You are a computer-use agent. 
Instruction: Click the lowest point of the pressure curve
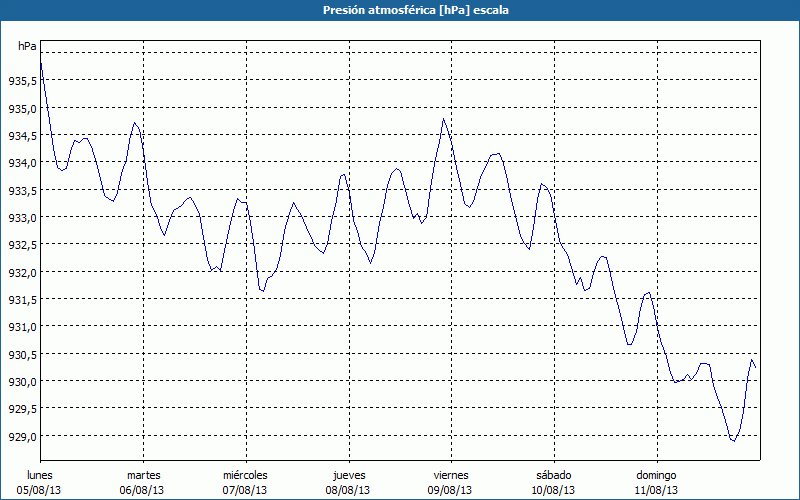pos(733,440)
